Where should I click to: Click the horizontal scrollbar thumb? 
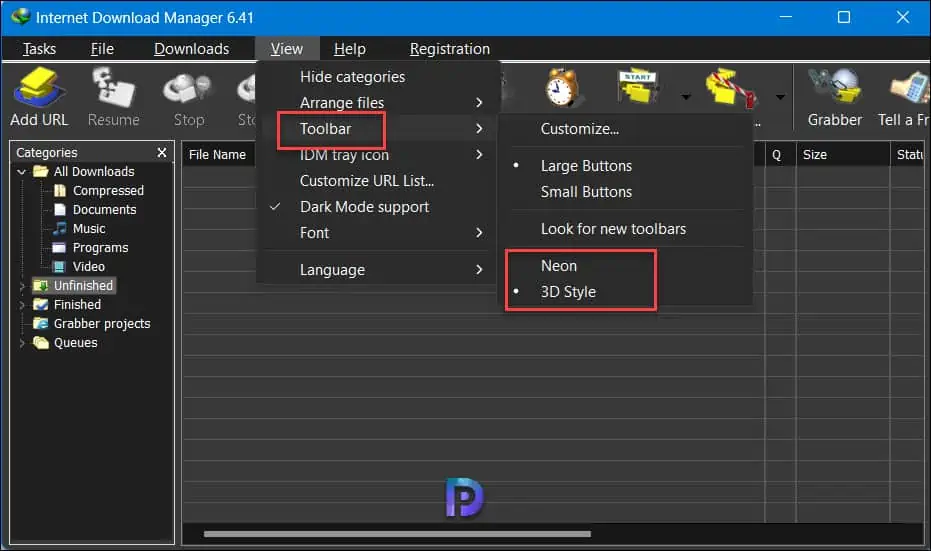[x=397, y=534]
